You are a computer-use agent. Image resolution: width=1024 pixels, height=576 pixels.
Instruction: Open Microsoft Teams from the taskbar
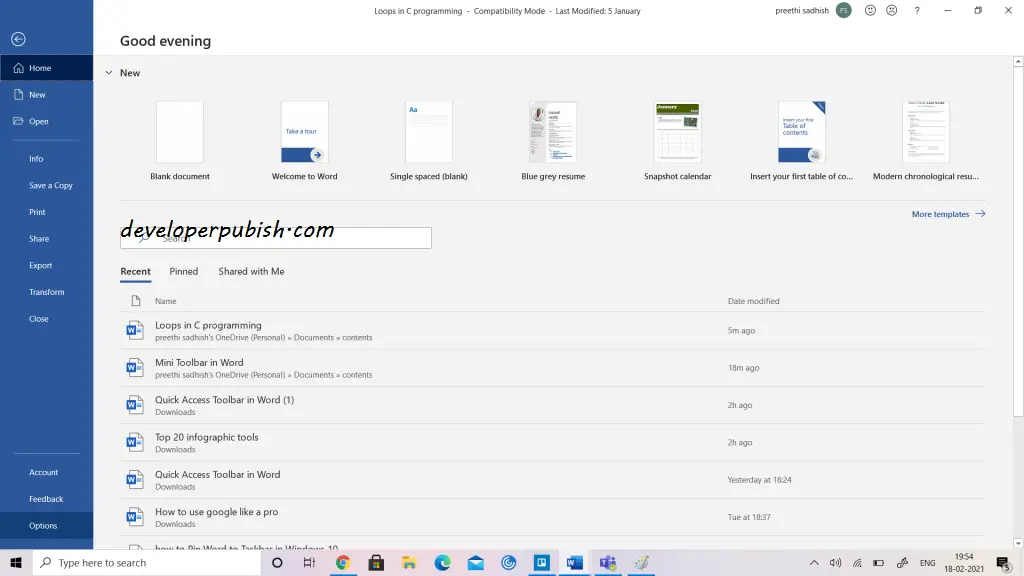(x=608, y=562)
